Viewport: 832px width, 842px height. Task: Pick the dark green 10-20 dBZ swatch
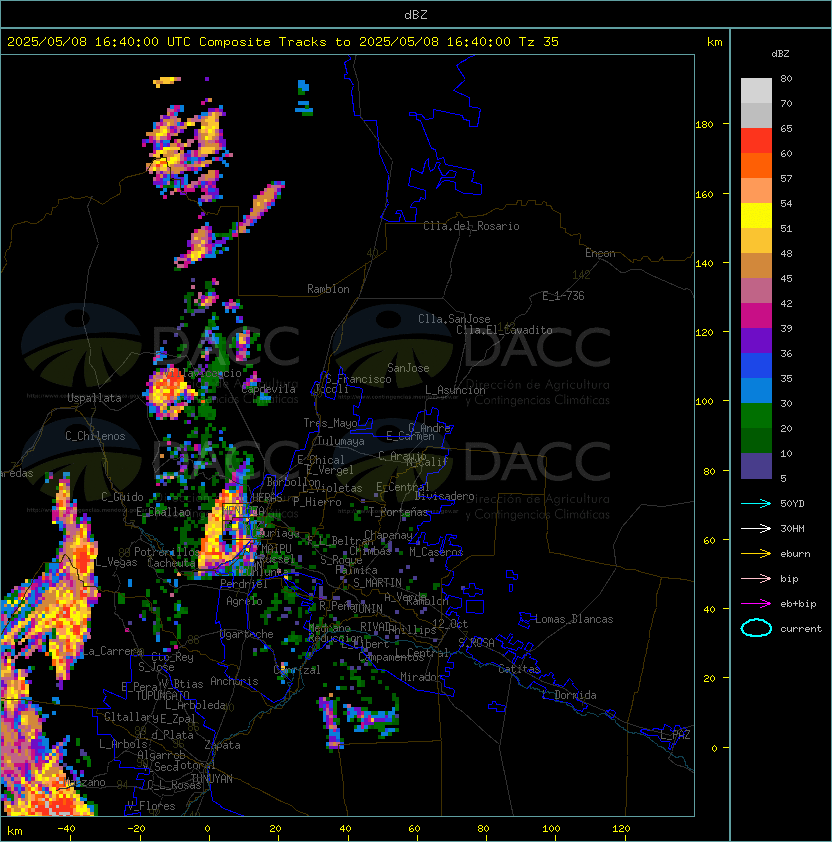click(756, 440)
